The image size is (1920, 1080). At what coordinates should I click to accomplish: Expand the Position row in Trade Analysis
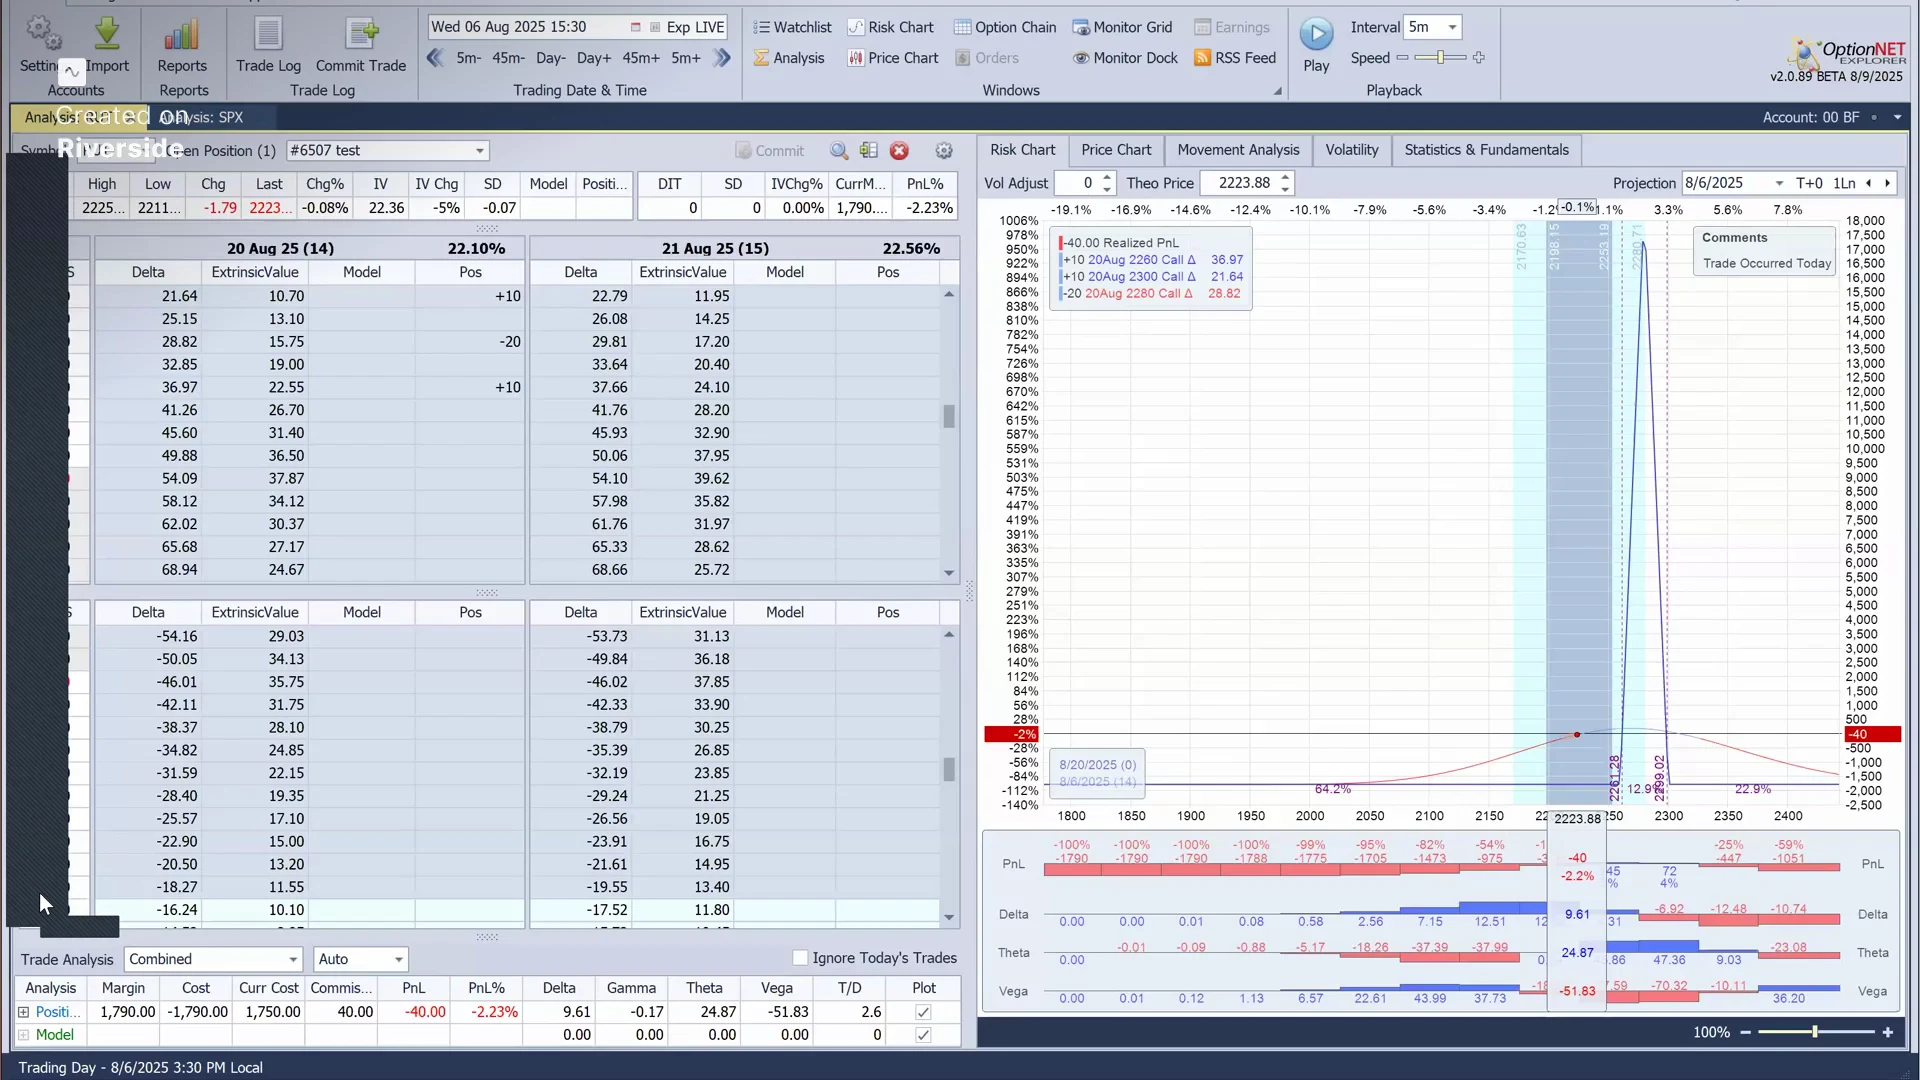(24, 1012)
